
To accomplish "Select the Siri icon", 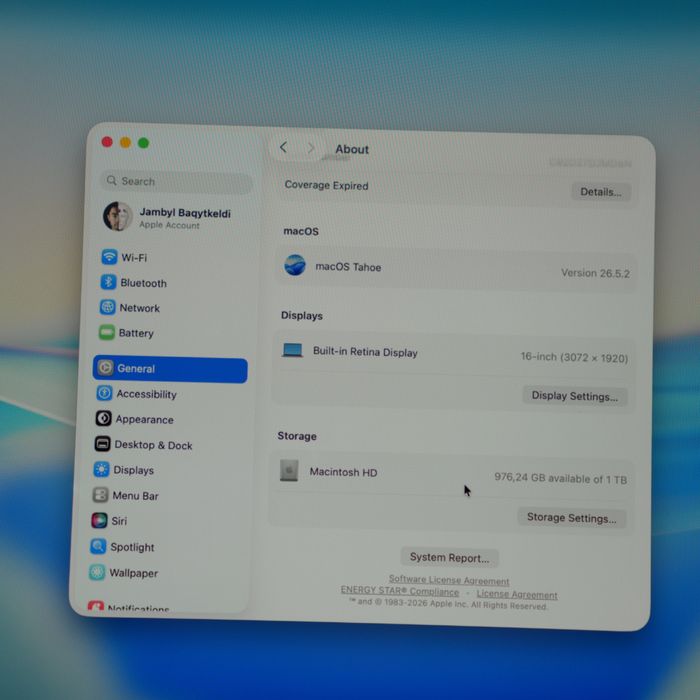I will [x=99, y=521].
